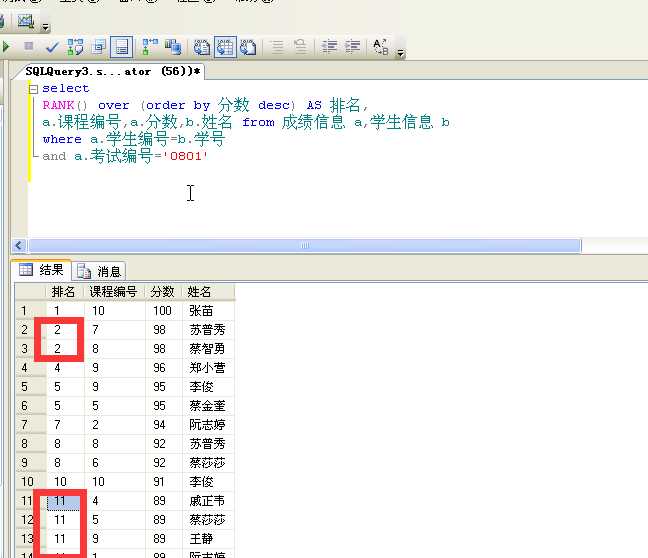The height and width of the screenshot is (558, 648).
Task: Switch output to Results to Text
Action: click(x=202, y=47)
